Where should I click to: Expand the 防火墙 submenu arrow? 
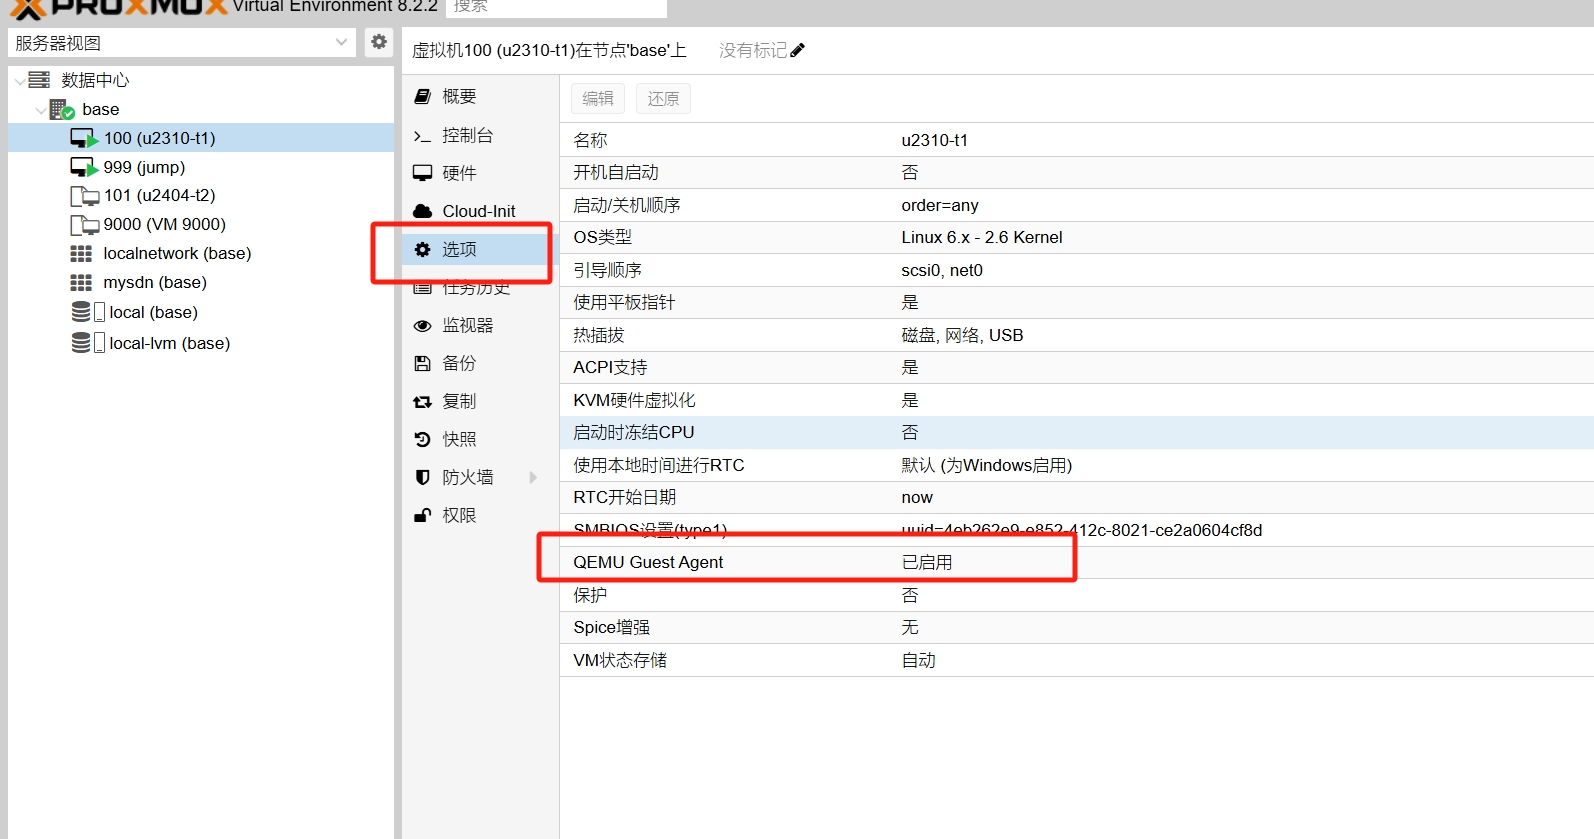(x=533, y=477)
